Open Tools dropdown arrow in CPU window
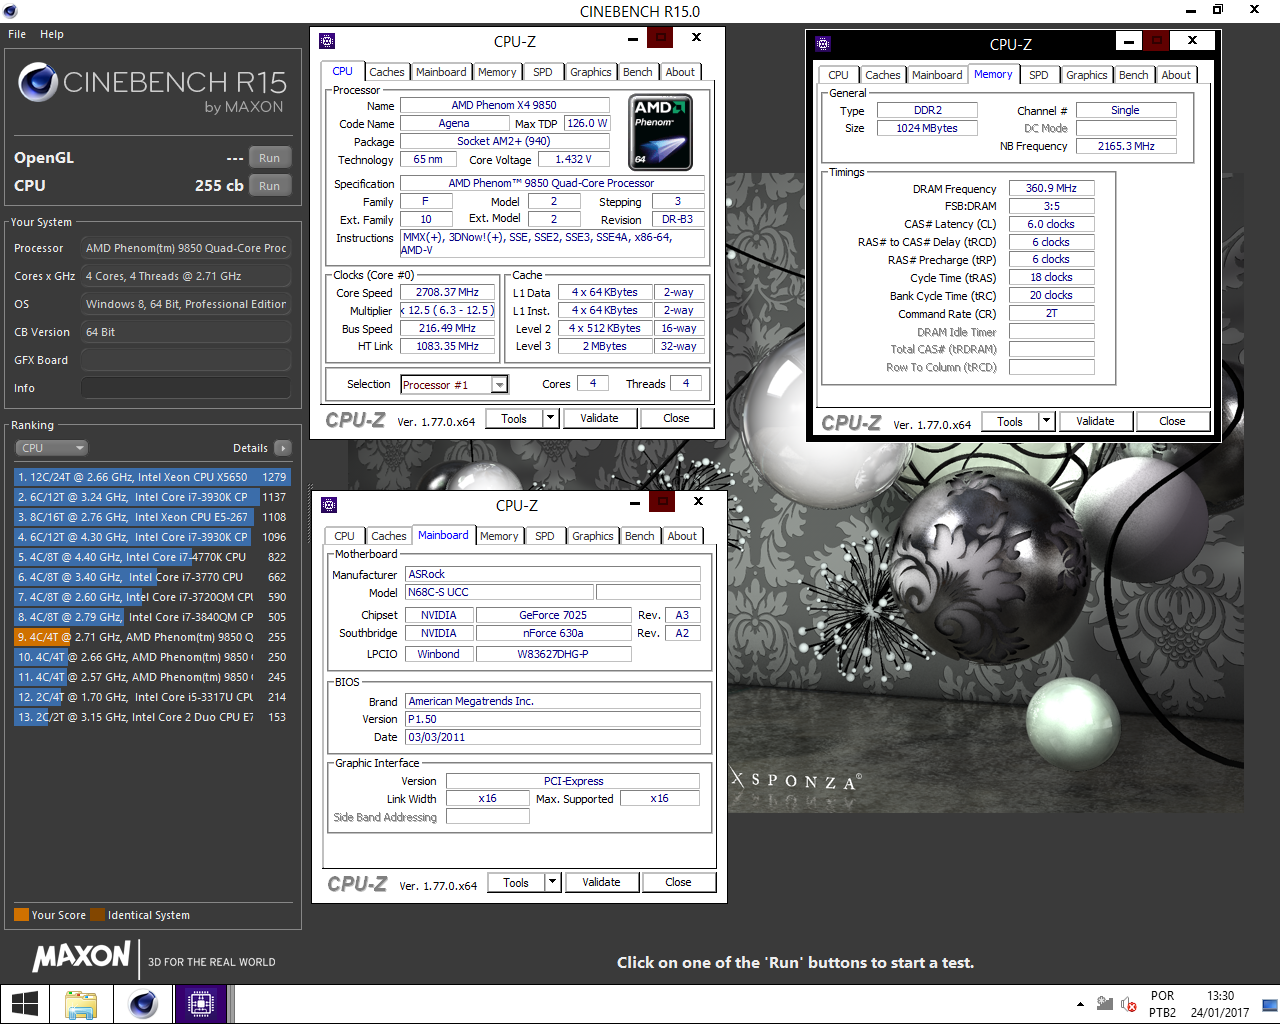 click(x=550, y=418)
